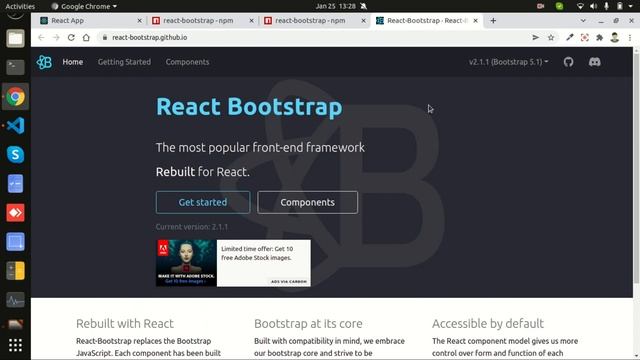Launch Files from the dock
Viewport: 640px width, 360px height.
(16, 39)
